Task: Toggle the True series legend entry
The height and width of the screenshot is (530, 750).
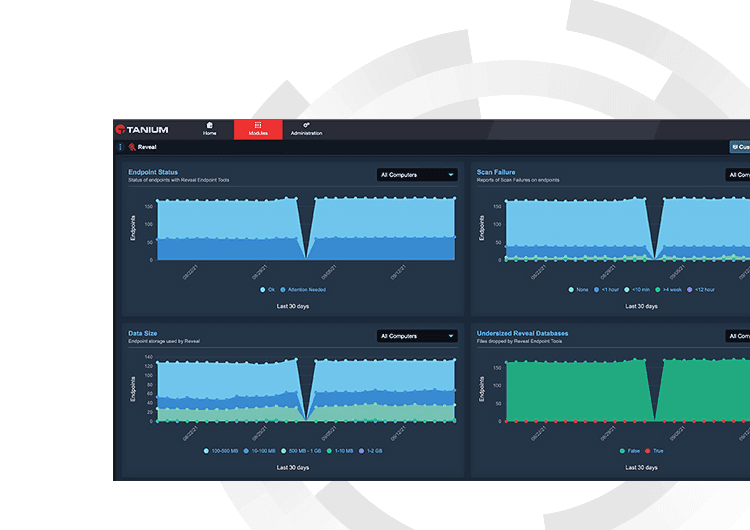Action: pyautogui.click(x=654, y=451)
